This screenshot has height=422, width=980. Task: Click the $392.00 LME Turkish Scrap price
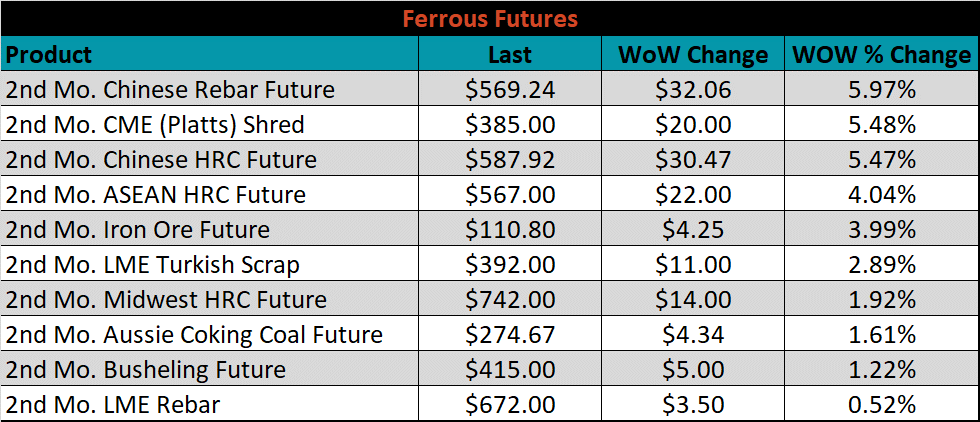510,264
